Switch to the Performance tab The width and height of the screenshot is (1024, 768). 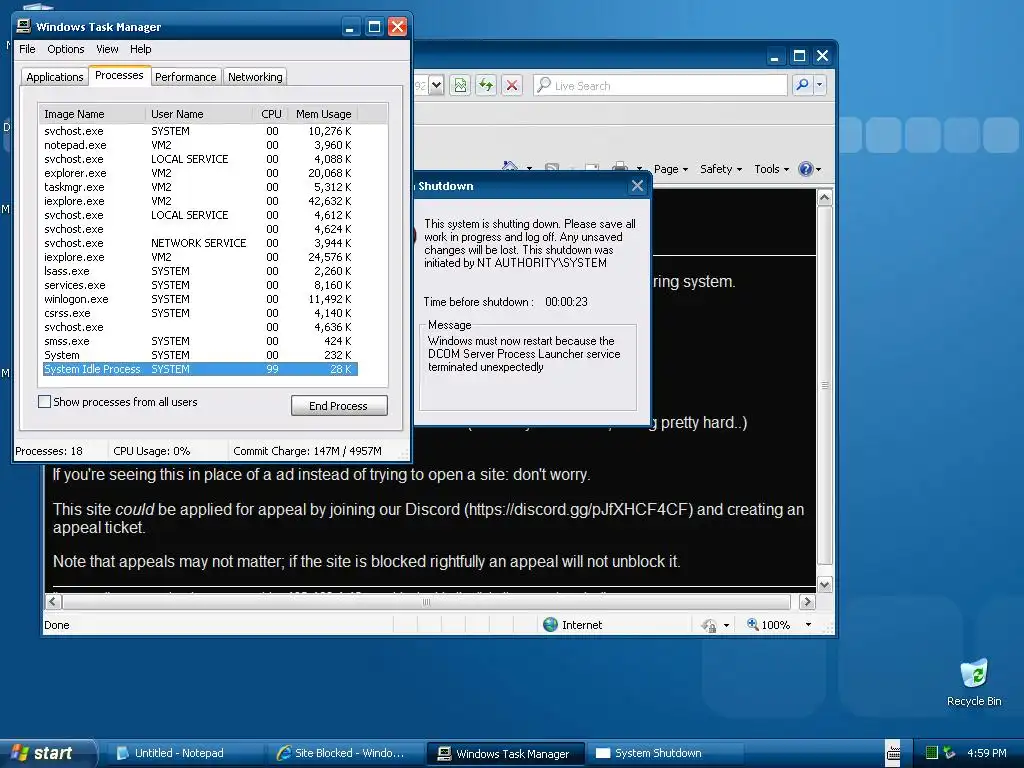pyautogui.click(x=185, y=77)
